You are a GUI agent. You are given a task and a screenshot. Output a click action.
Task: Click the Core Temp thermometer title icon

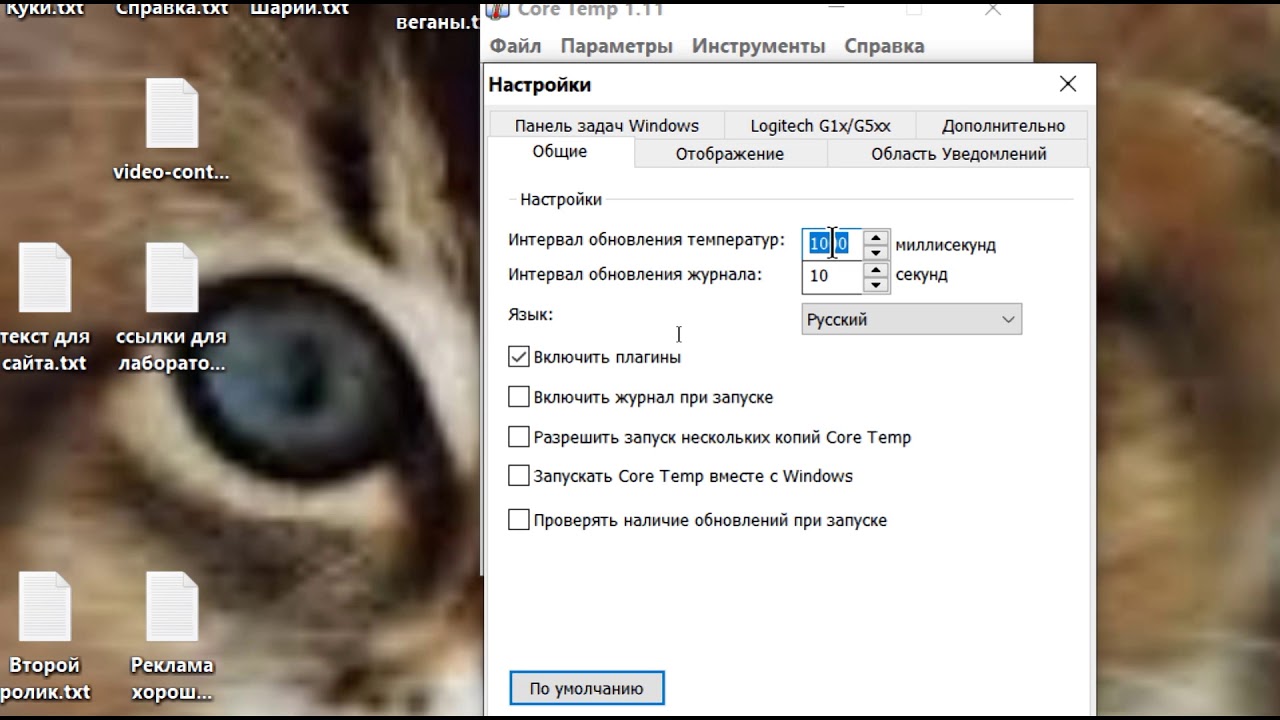click(x=497, y=10)
